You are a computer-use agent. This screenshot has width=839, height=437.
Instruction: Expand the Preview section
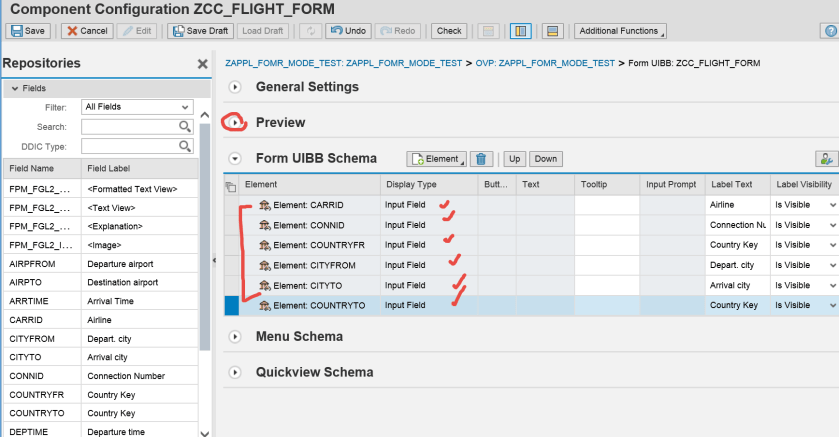[235, 122]
